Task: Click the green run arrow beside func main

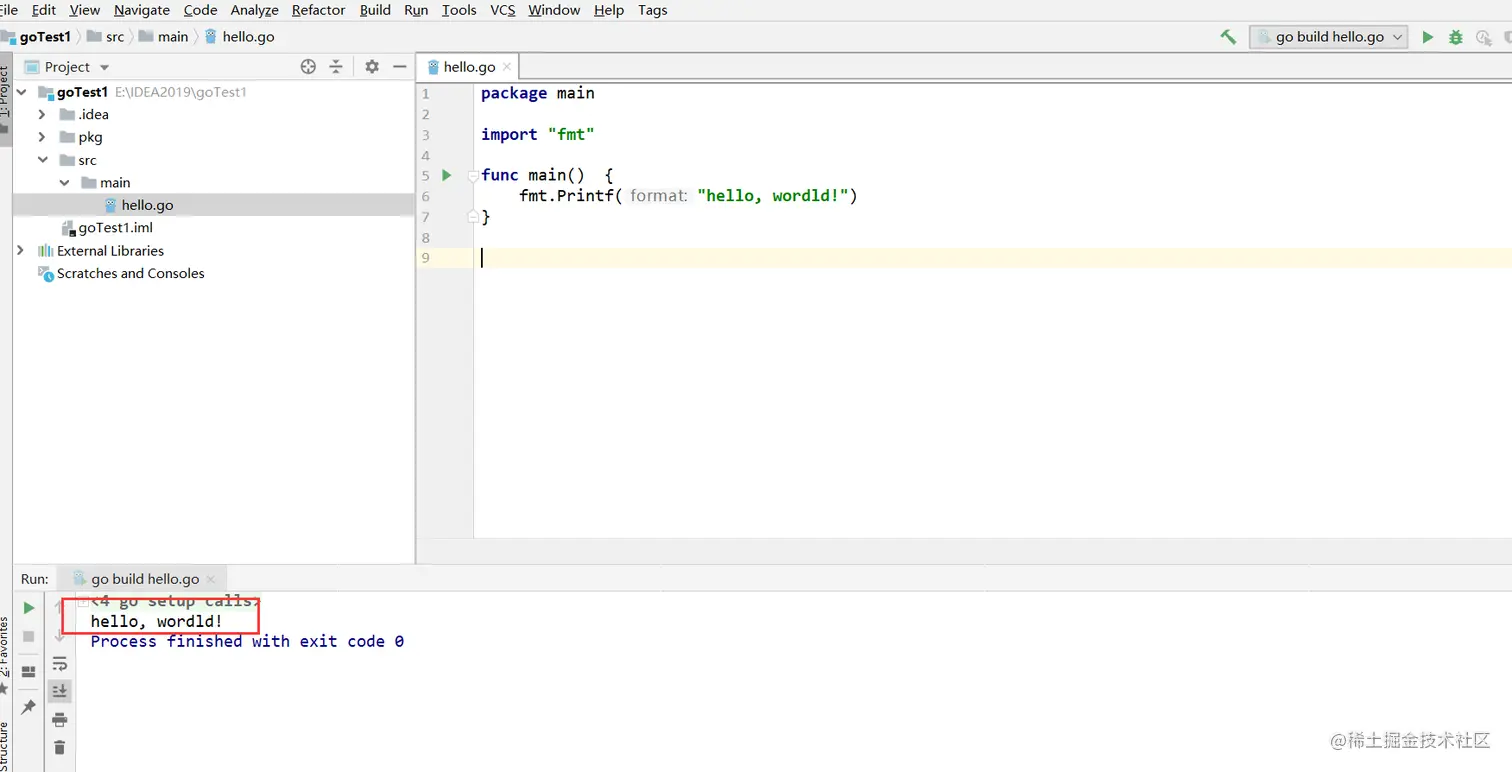Action: point(447,175)
